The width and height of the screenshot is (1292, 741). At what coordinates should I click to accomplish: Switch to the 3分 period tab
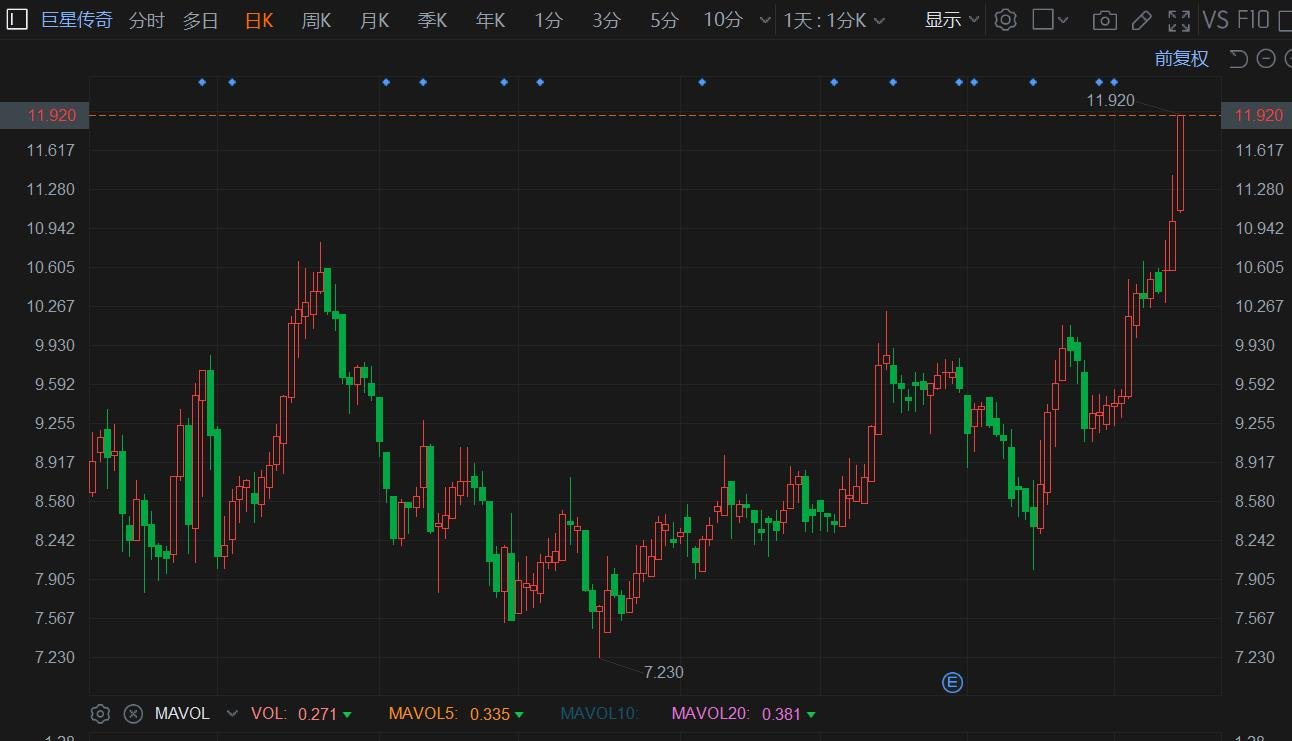[606, 20]
